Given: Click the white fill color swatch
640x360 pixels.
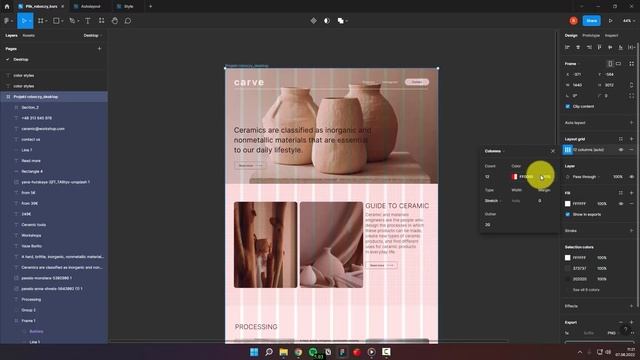Looking at the screenshot, I should coord(568,204).
